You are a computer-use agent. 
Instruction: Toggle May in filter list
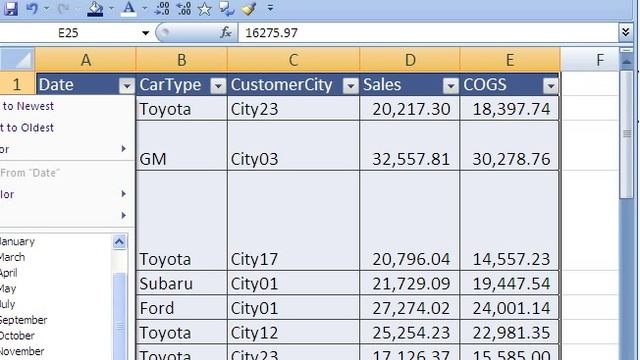(x=8, y=289)
